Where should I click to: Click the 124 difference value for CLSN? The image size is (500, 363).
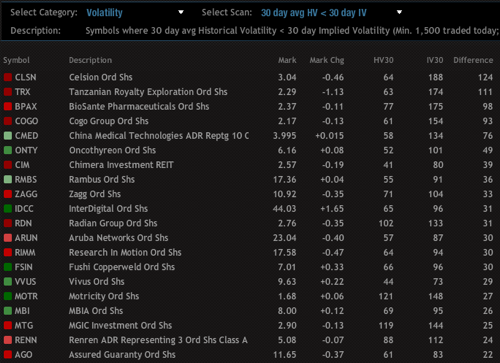click(485, 77)
